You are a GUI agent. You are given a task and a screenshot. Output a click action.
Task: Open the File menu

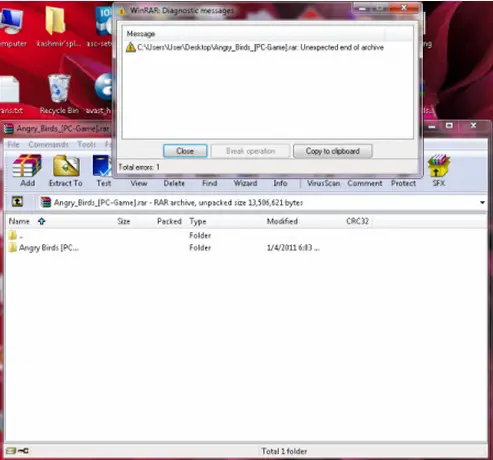pyautogui.click(x=13, y=144)
